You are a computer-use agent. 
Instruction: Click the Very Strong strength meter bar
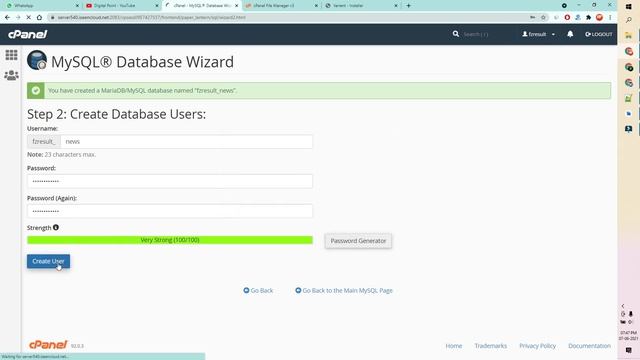[170, 240]
